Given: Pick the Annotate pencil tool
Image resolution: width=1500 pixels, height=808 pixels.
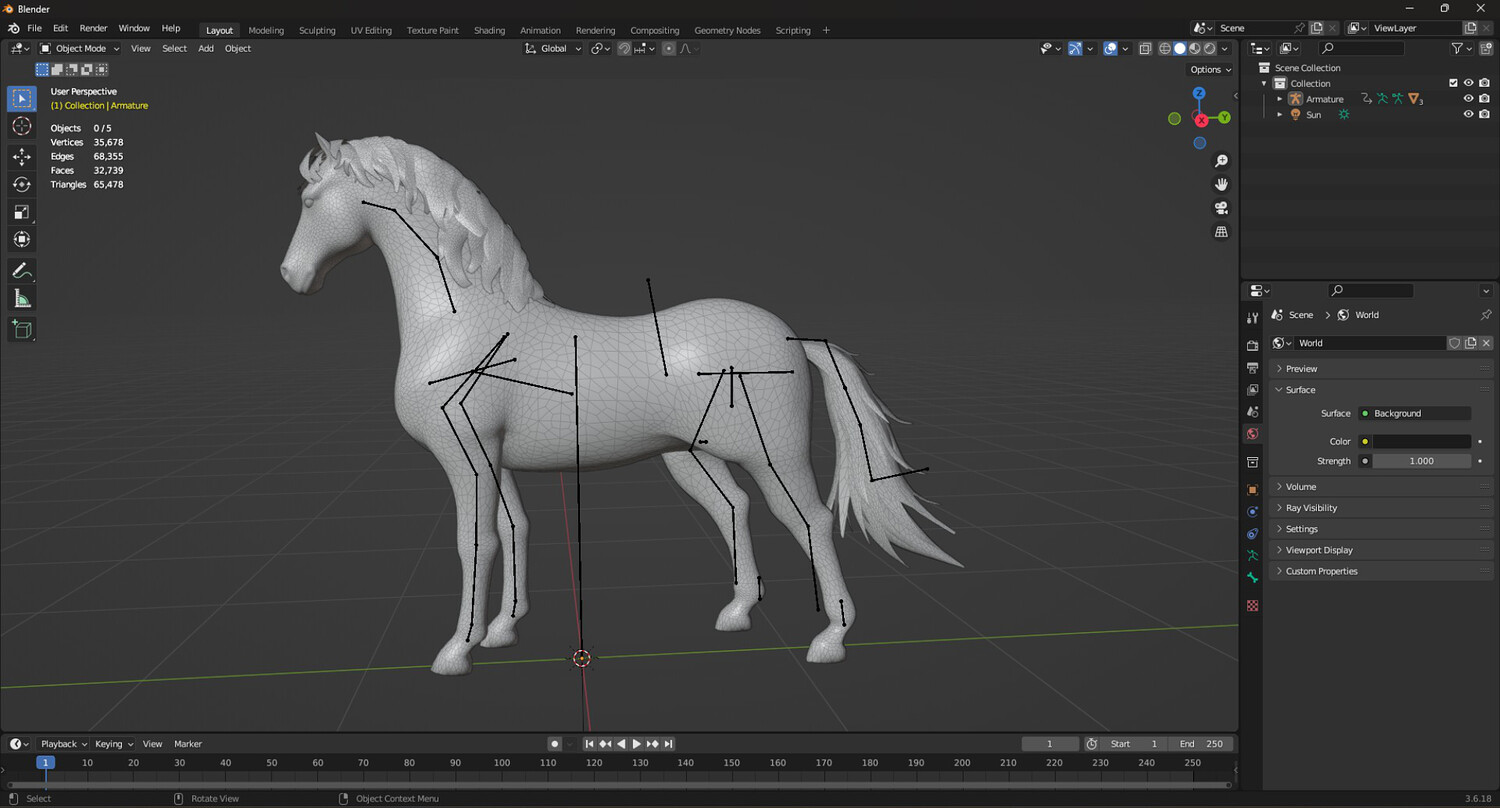Looking at the screenshot, I should click(22, 270).
